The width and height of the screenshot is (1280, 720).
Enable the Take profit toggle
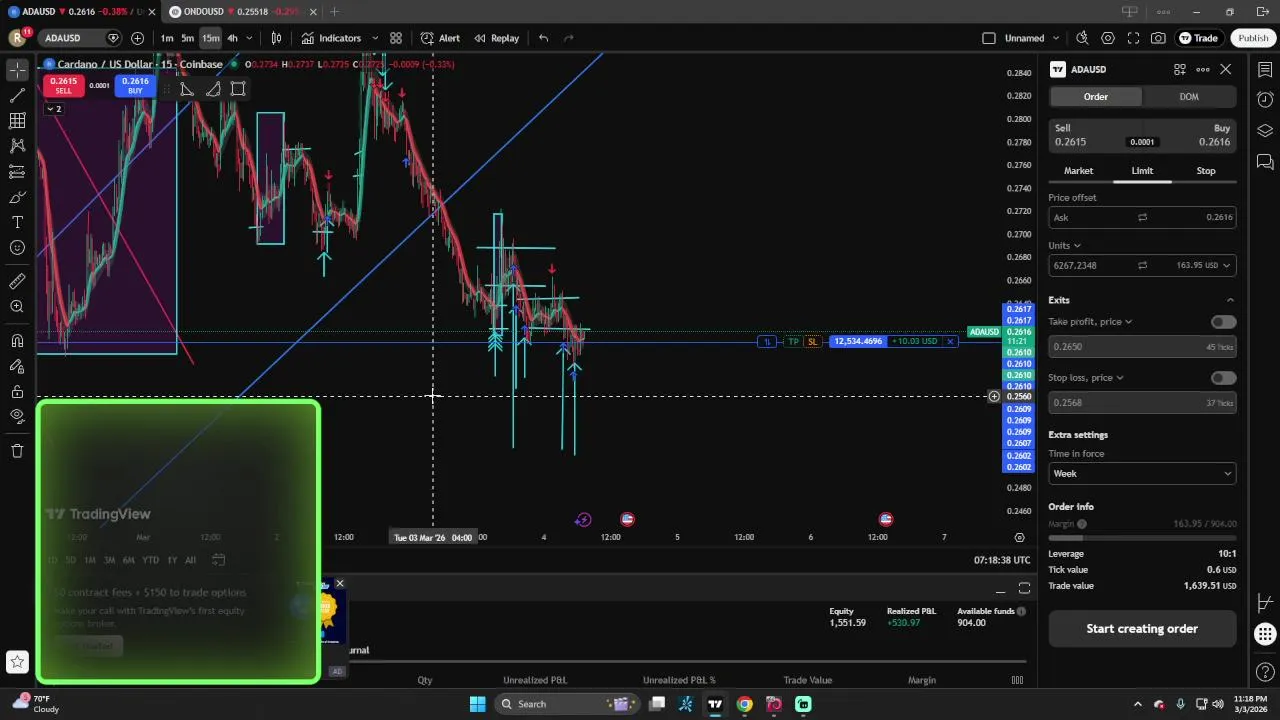(x=1223, y=322)
